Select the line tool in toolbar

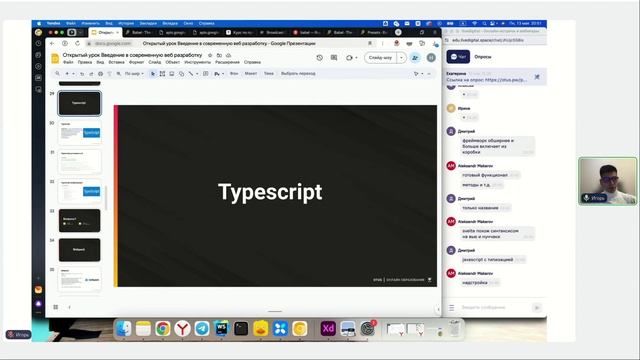point(191,74)
